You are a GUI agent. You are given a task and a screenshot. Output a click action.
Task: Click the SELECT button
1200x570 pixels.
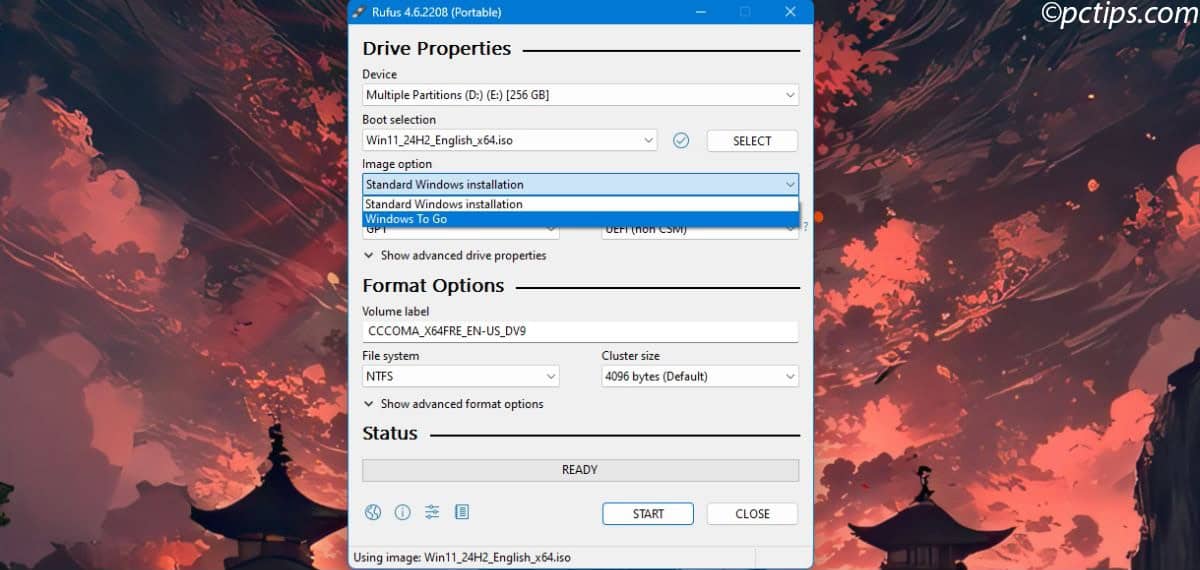coord(752,141)
